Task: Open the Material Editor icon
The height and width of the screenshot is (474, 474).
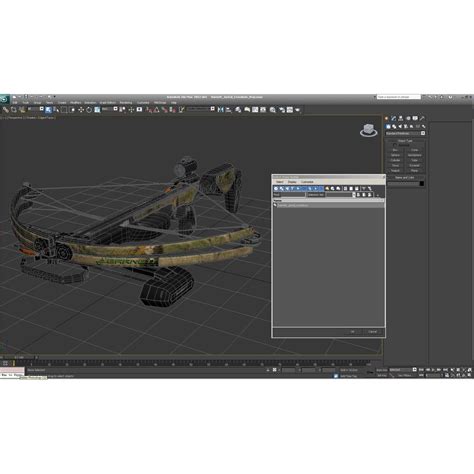Action: point(273,110)
